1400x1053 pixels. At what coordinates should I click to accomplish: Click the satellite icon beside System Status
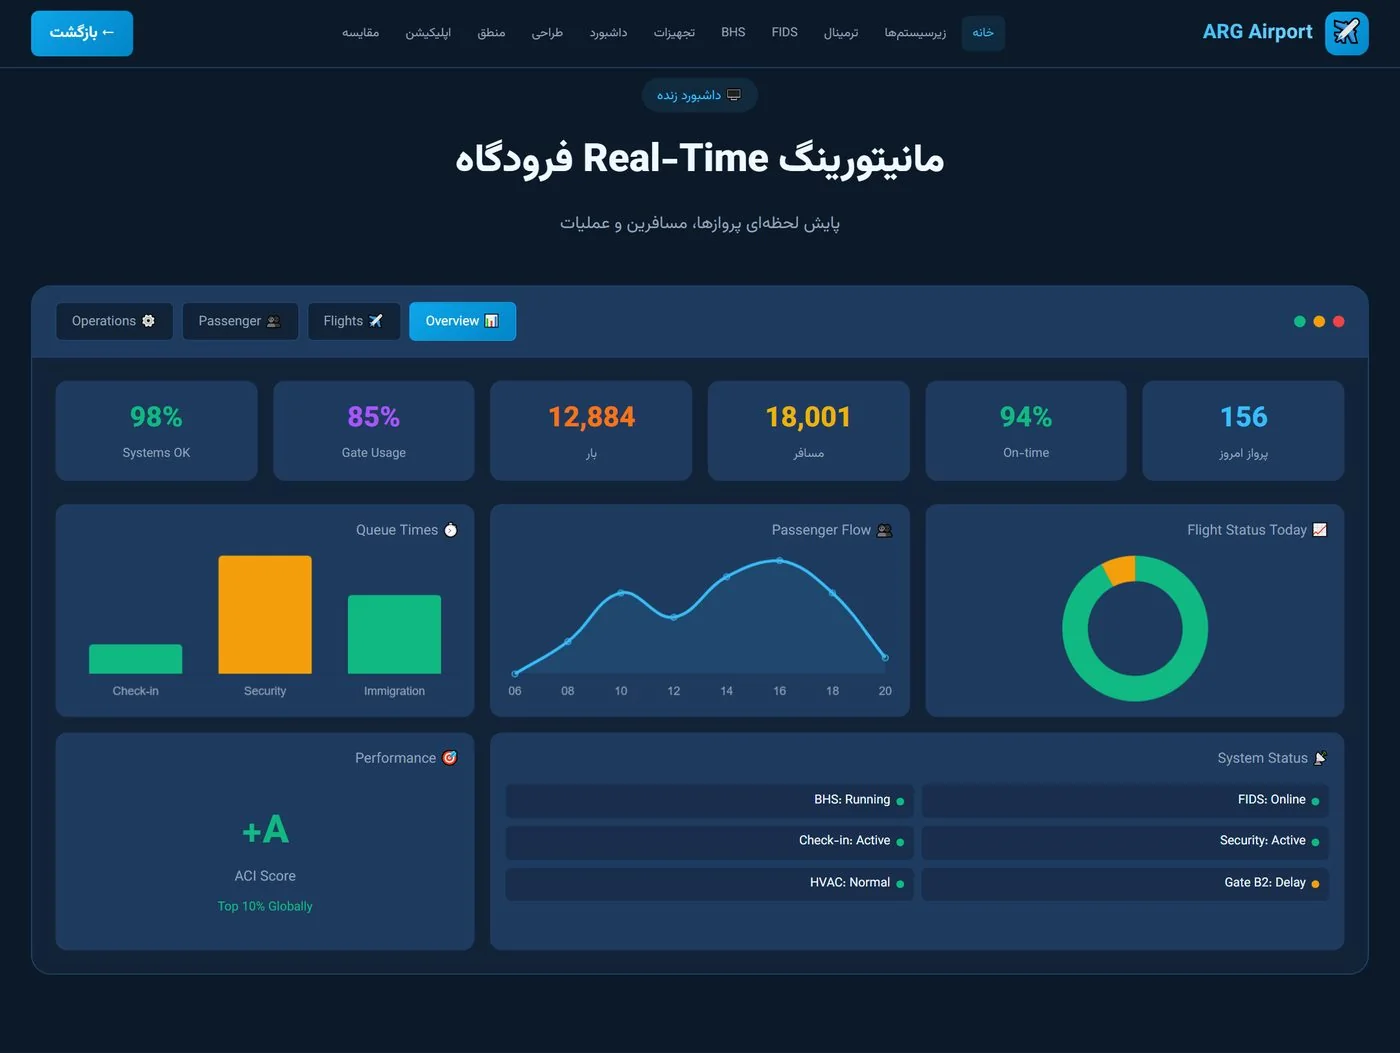[1320, 758]
